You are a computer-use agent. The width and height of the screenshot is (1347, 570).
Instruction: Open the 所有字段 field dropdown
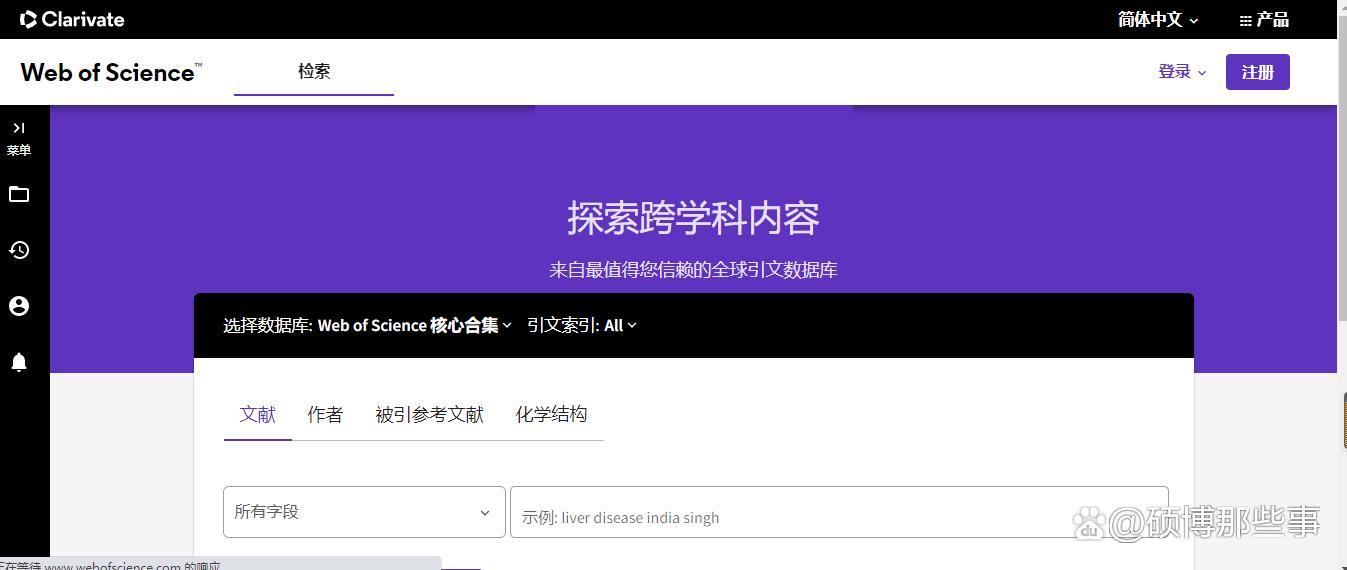(x=364, y=512)
